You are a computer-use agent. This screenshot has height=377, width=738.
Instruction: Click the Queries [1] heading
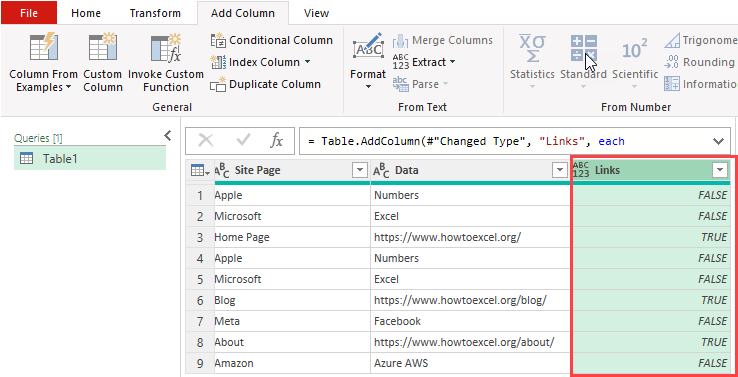38,138
